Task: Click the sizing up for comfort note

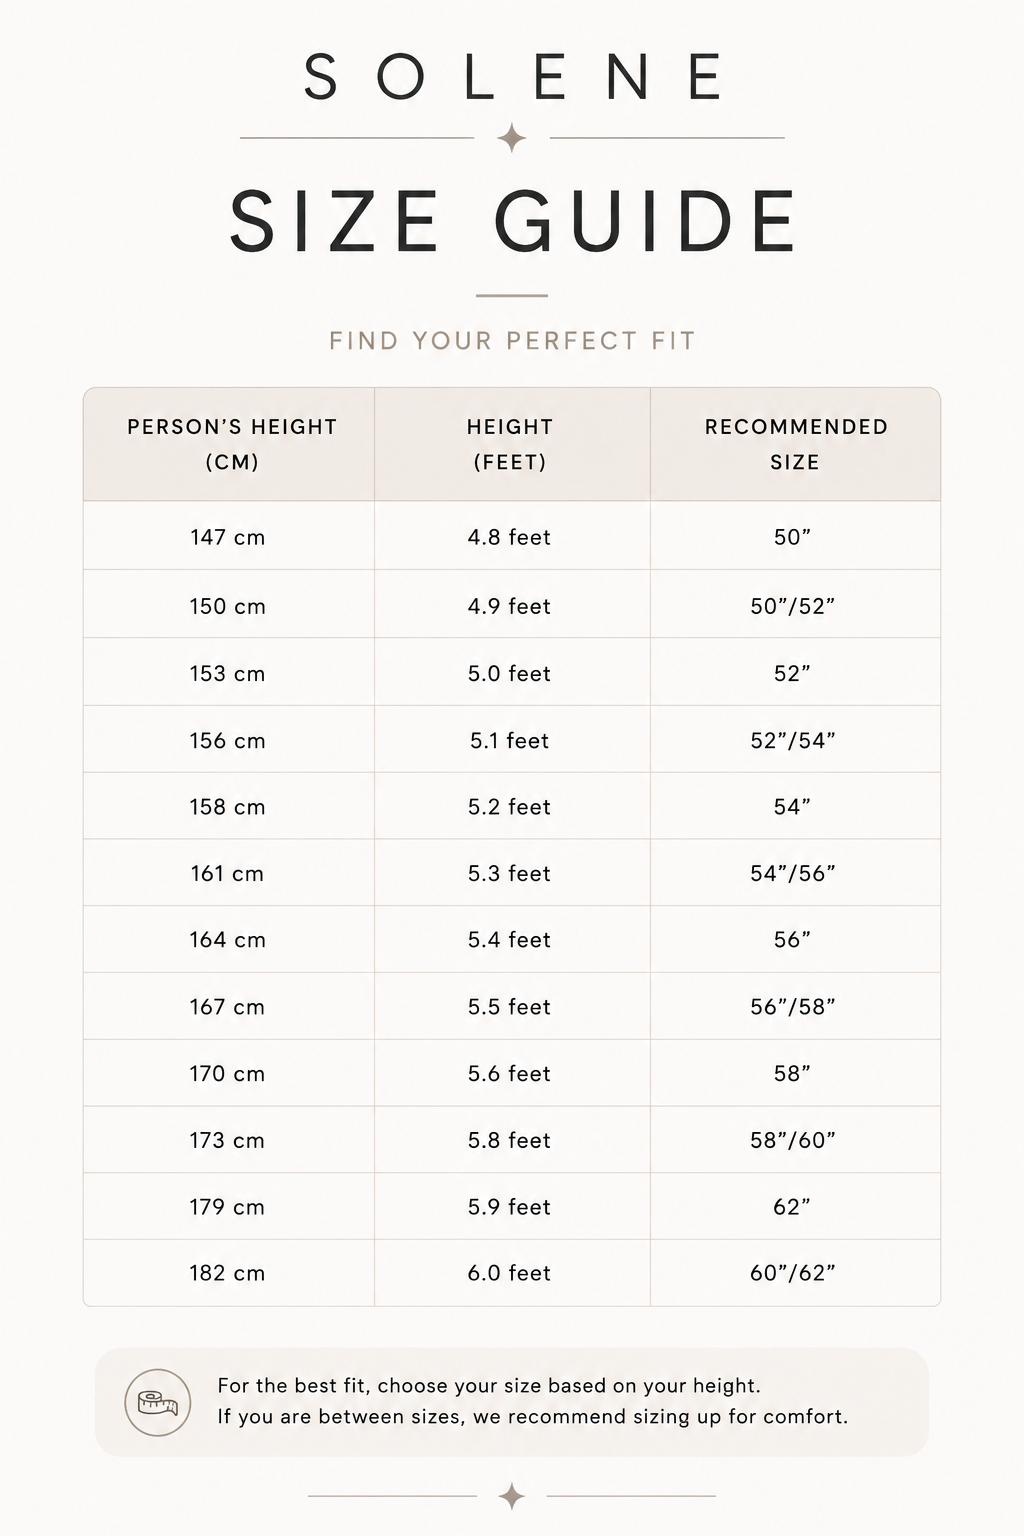Action: pos(532,1416)
